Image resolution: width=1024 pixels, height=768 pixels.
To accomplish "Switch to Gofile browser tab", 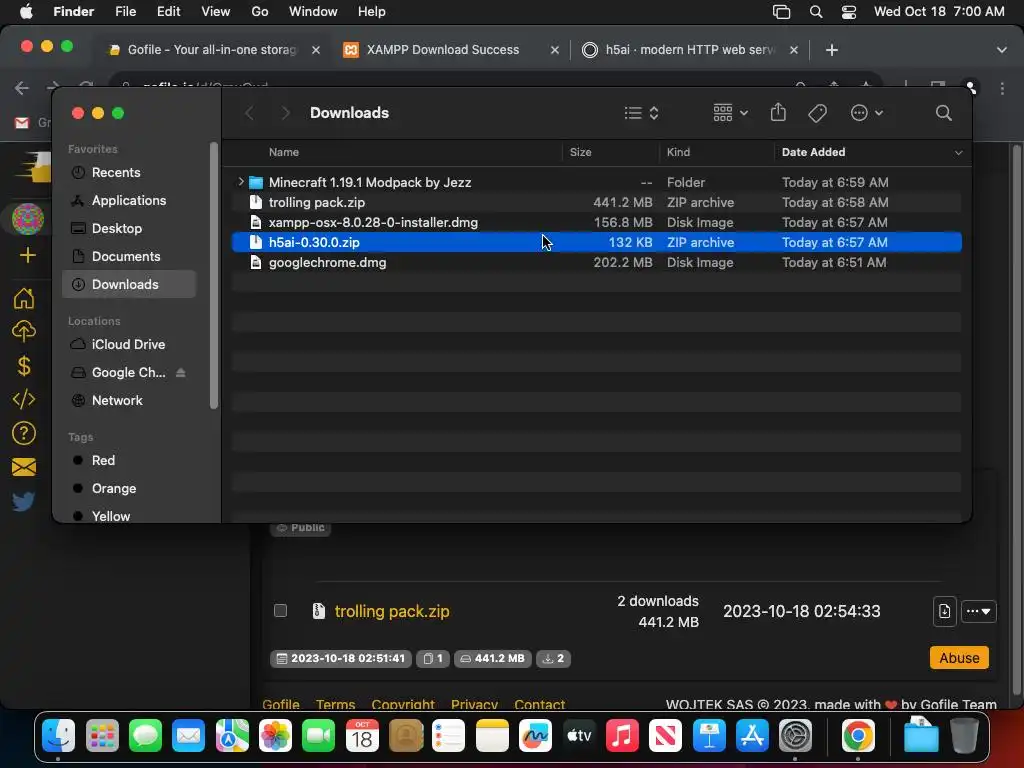I will tap(212, 50).
